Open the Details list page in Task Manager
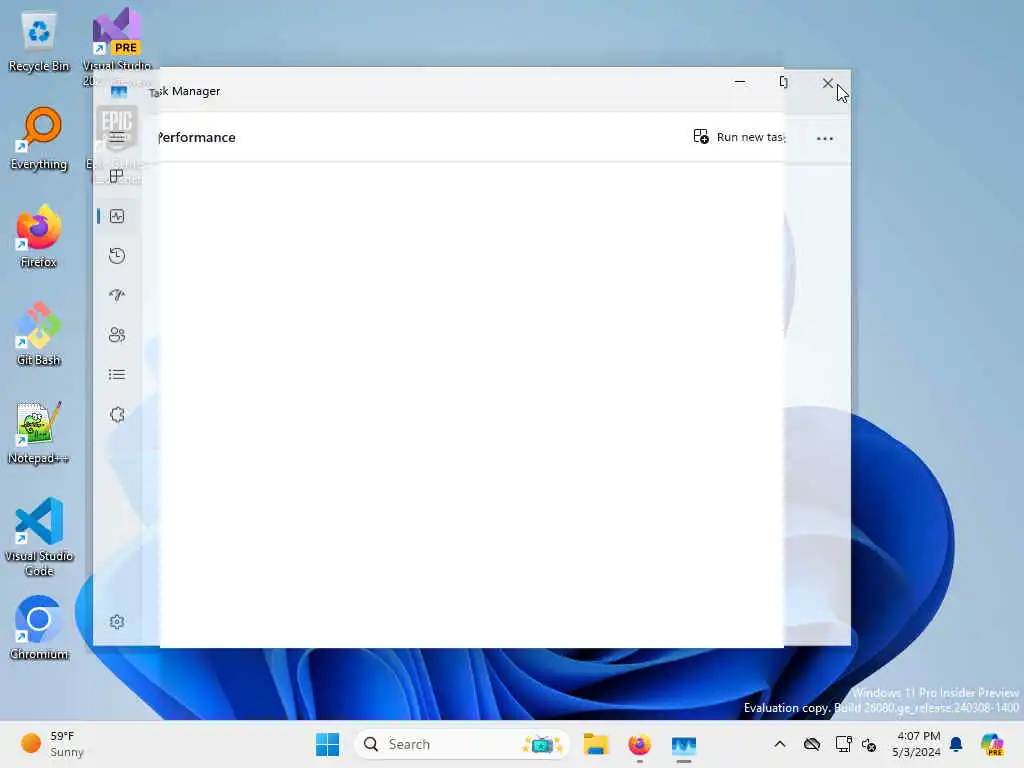This screenshot has width=1024, height=768. pos(117,375)
